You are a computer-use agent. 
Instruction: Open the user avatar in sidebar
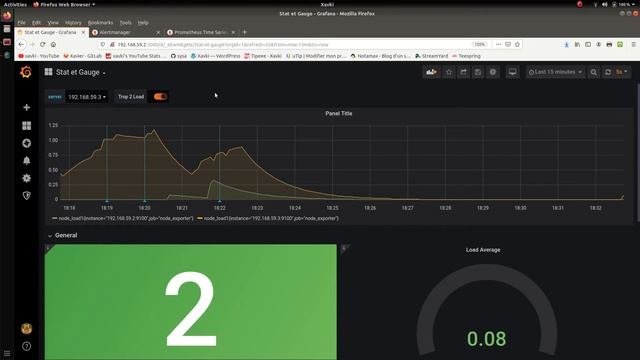point(27,329)
